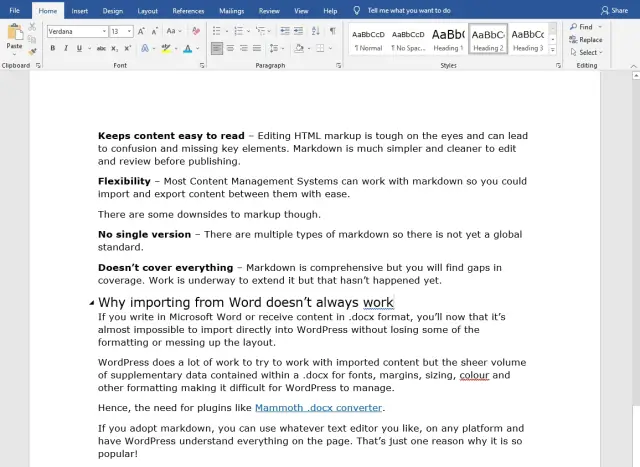This screenshot has height=467, width=640.
Task: Apply superscript formatting
Action: tap(128, 49)
